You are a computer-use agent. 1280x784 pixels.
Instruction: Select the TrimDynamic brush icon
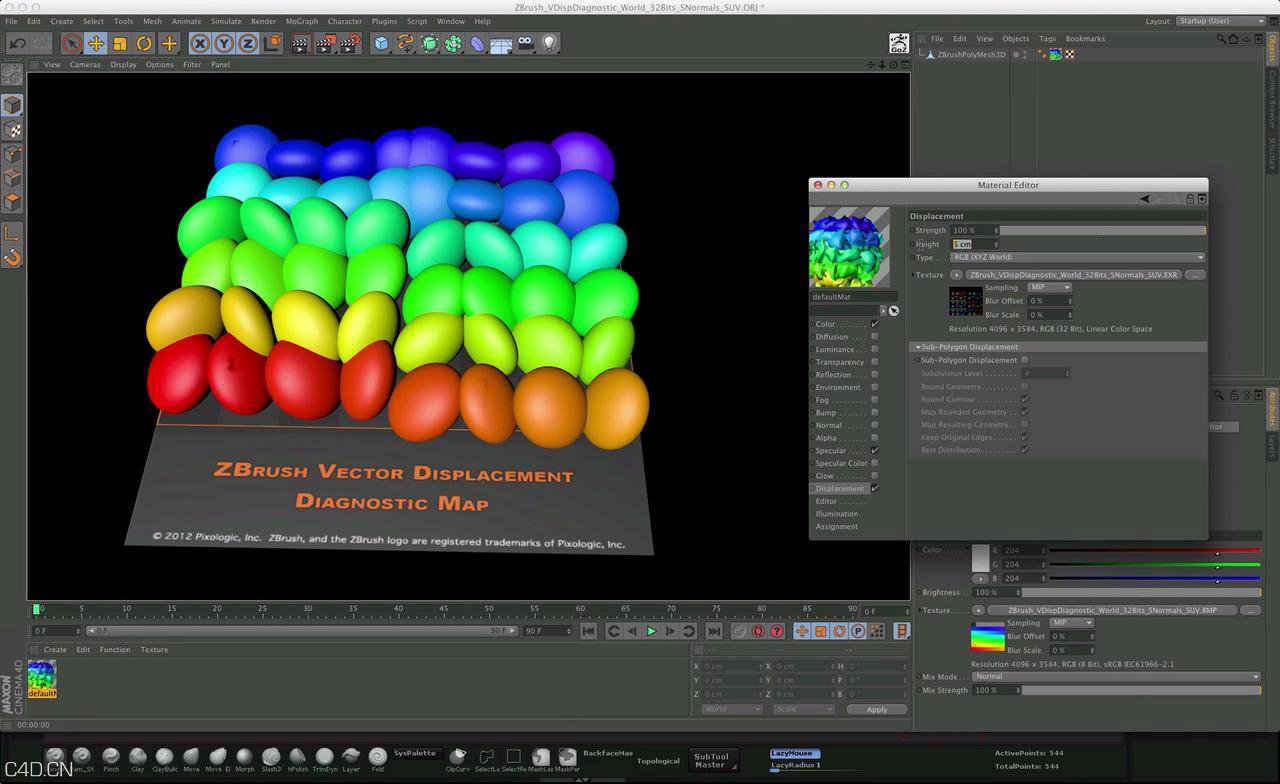[x=326, y=757]
